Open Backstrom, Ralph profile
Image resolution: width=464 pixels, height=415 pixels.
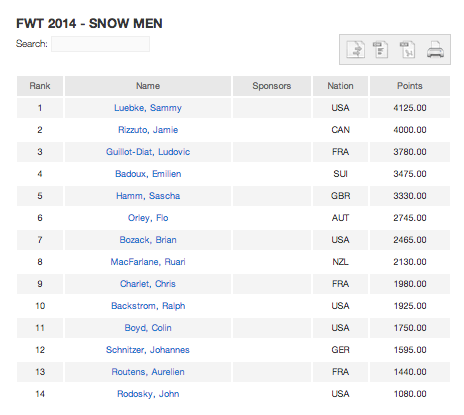pos(148,306)
